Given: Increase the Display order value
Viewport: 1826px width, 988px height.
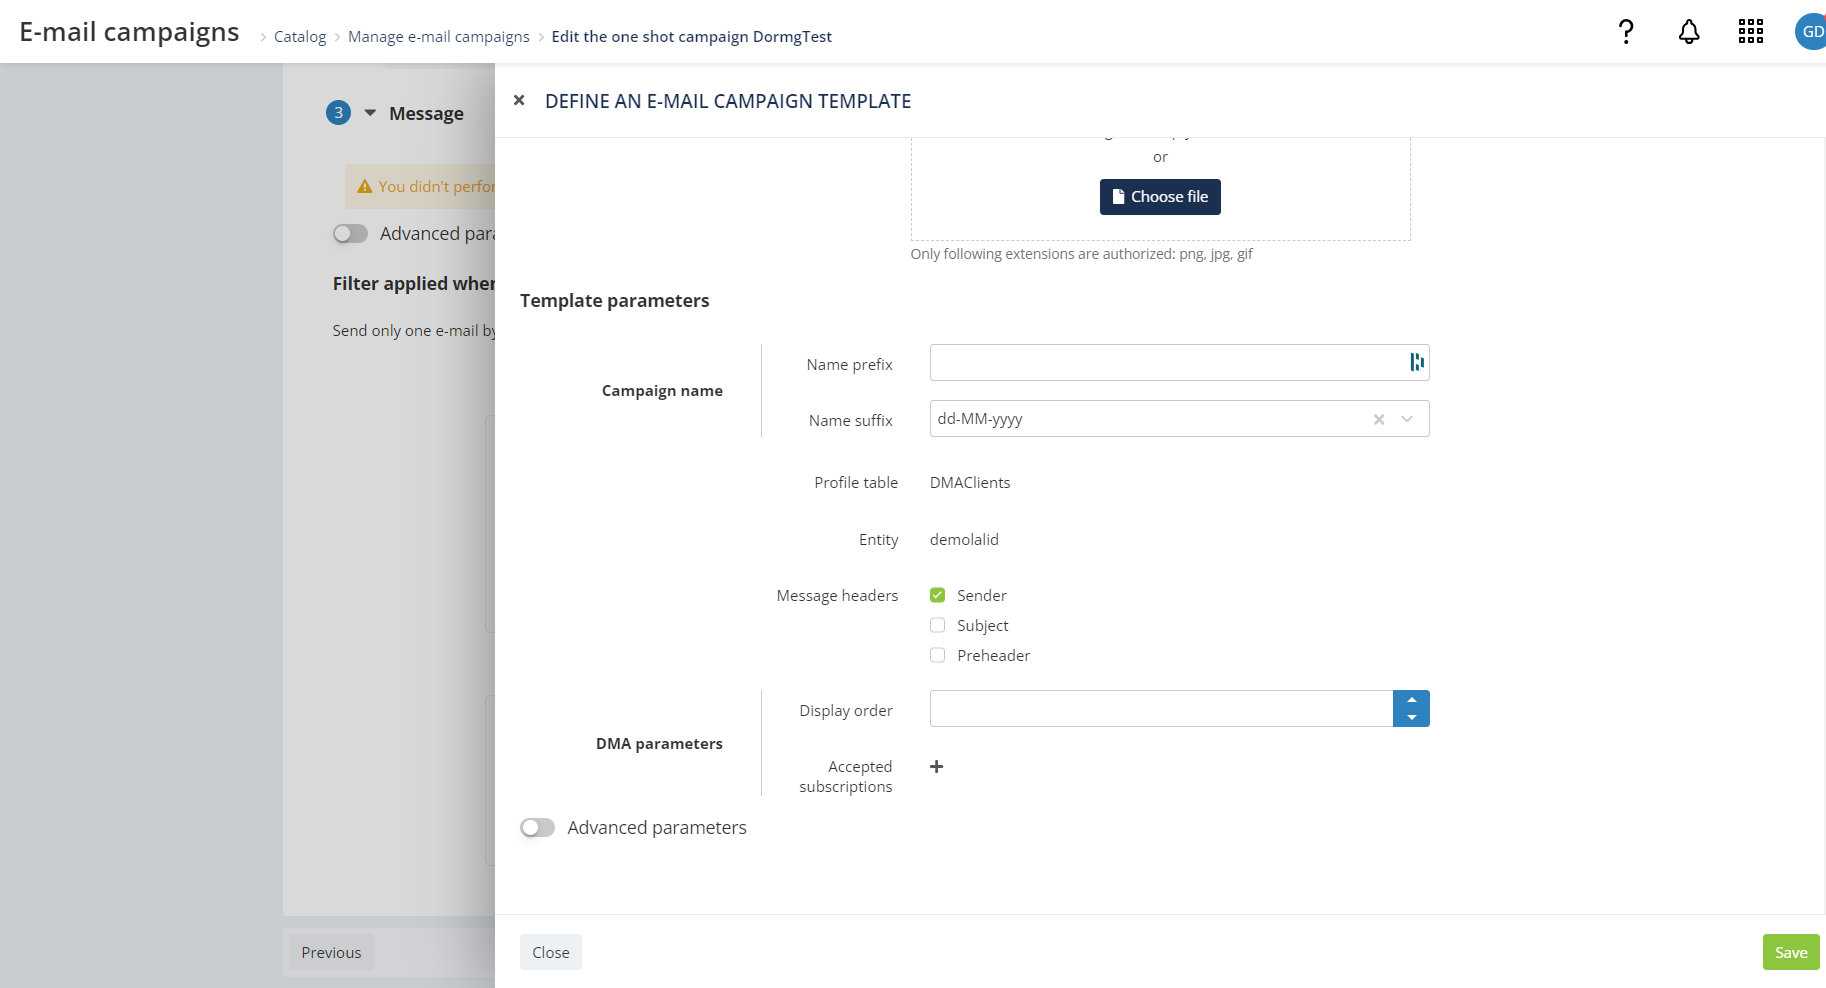Looking at the screenshot, I should (1411, 699).
